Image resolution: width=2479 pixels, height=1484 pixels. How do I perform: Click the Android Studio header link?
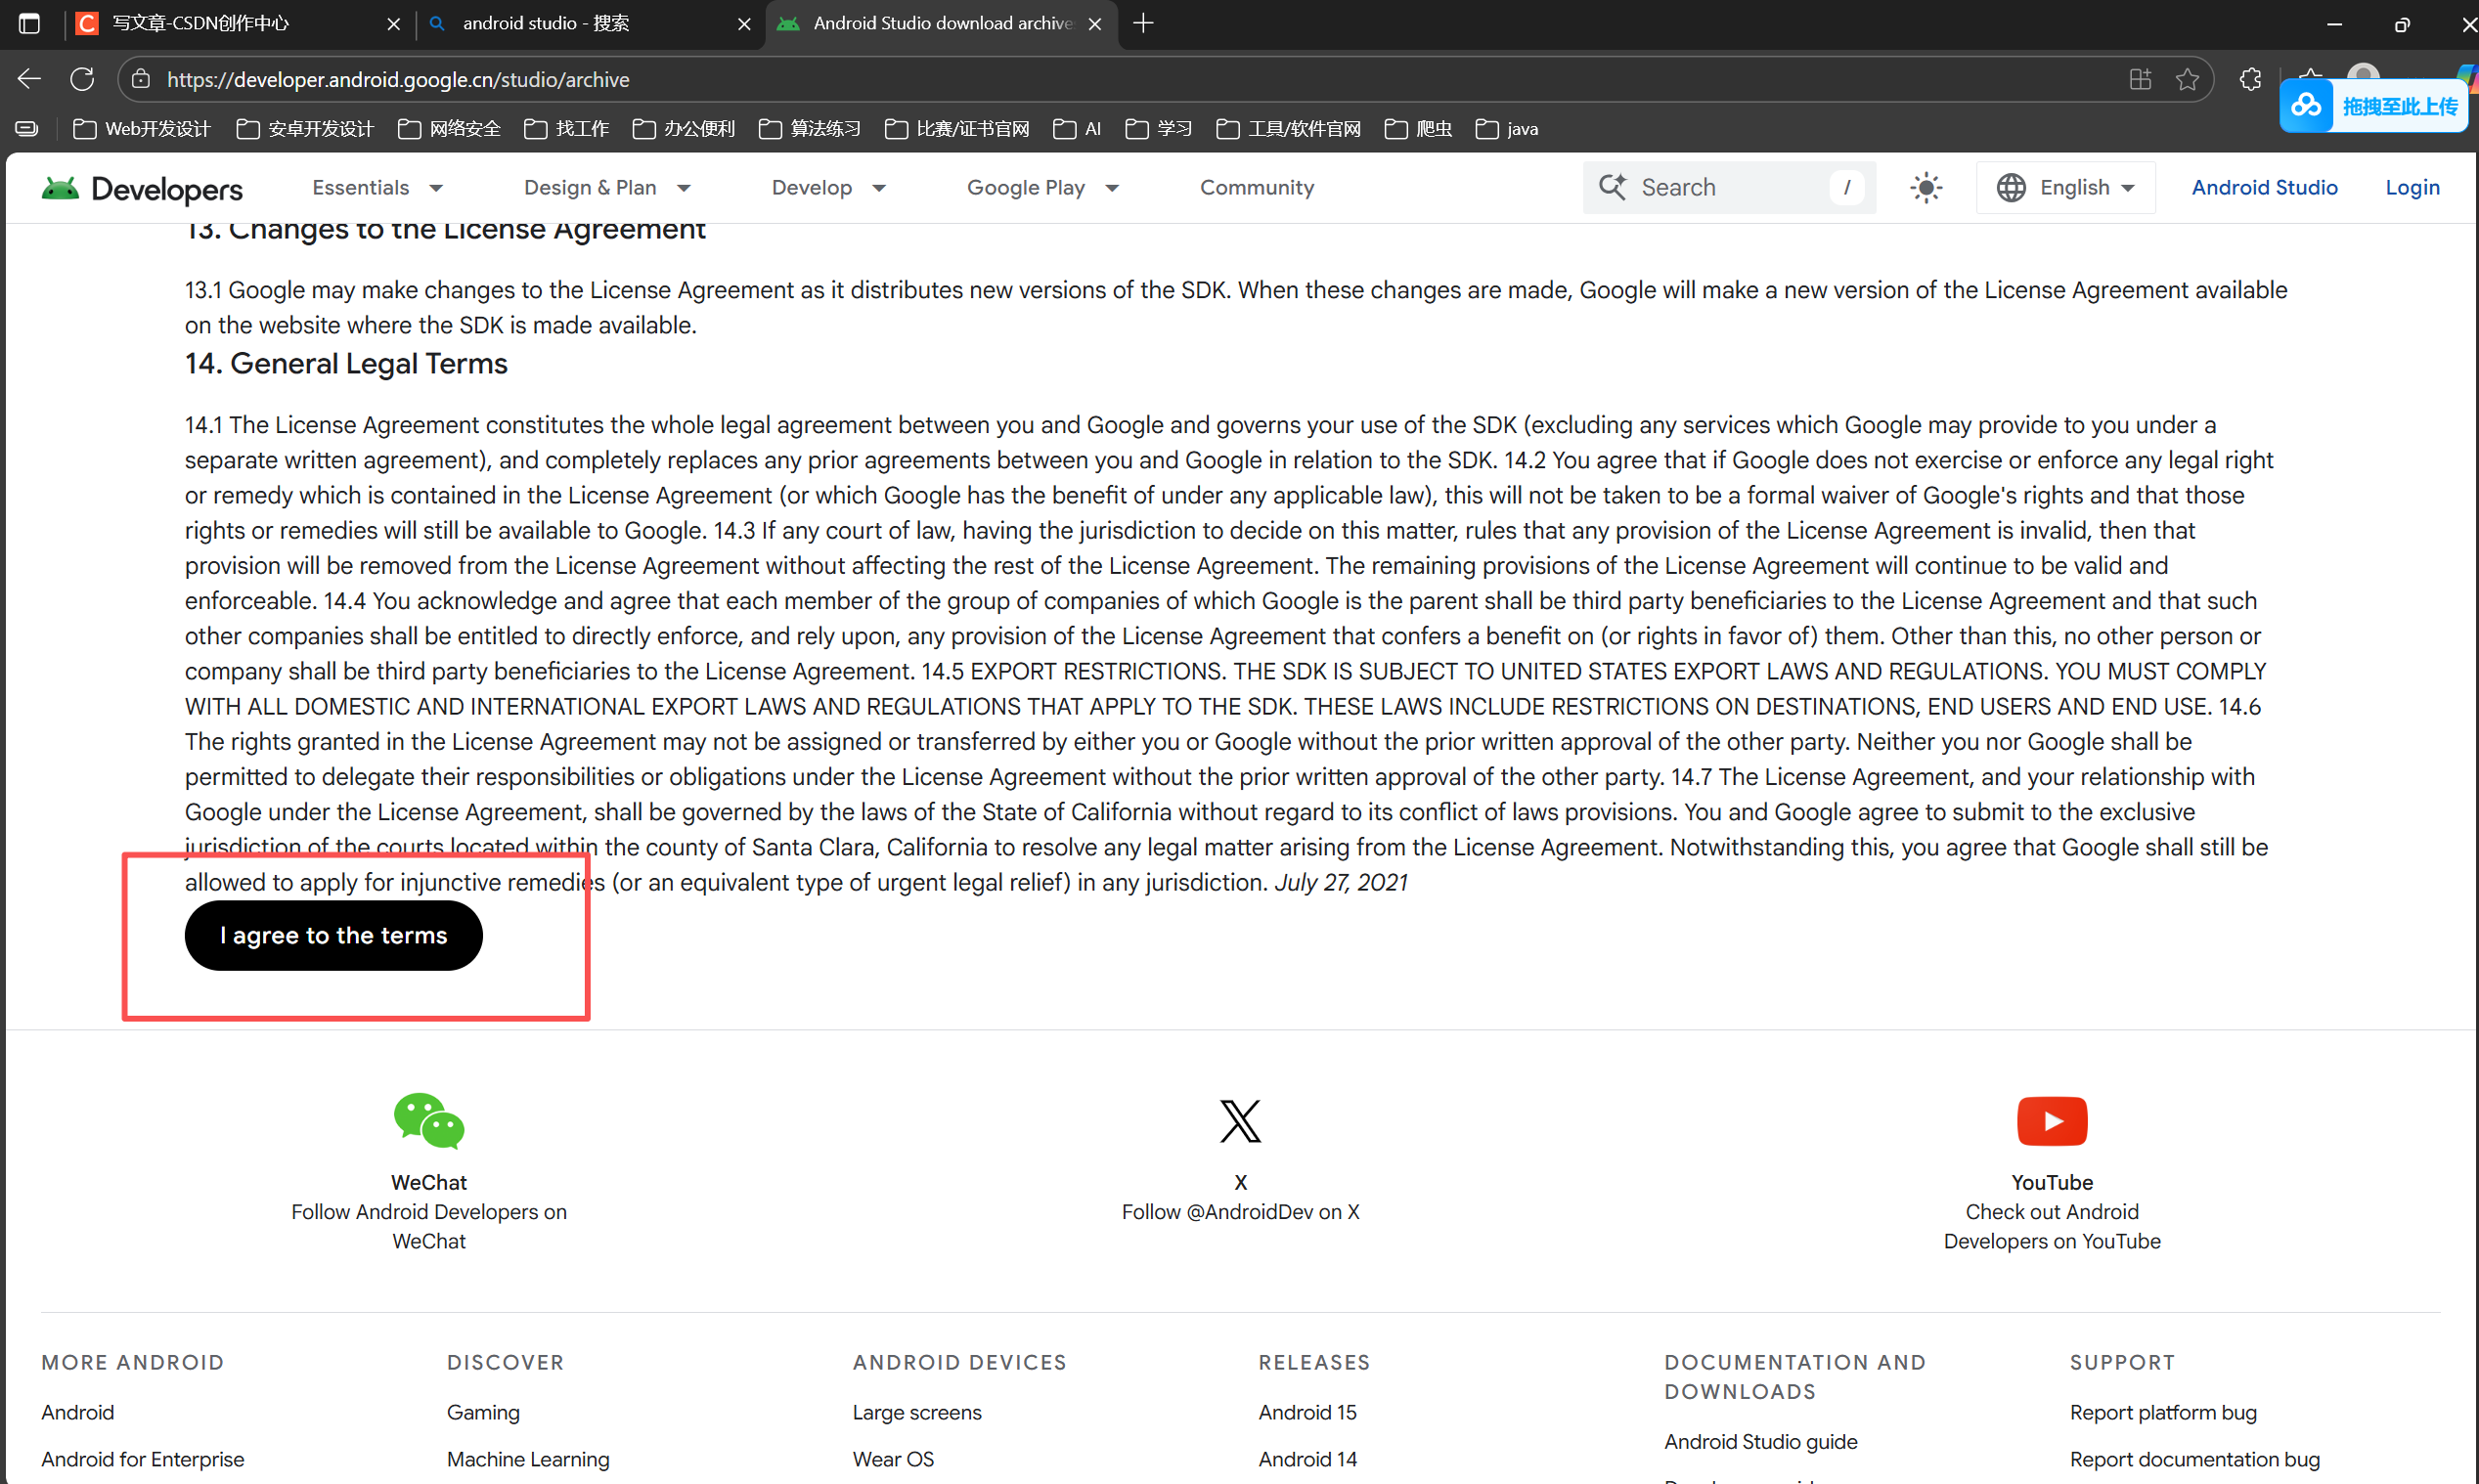[2265, 188]
